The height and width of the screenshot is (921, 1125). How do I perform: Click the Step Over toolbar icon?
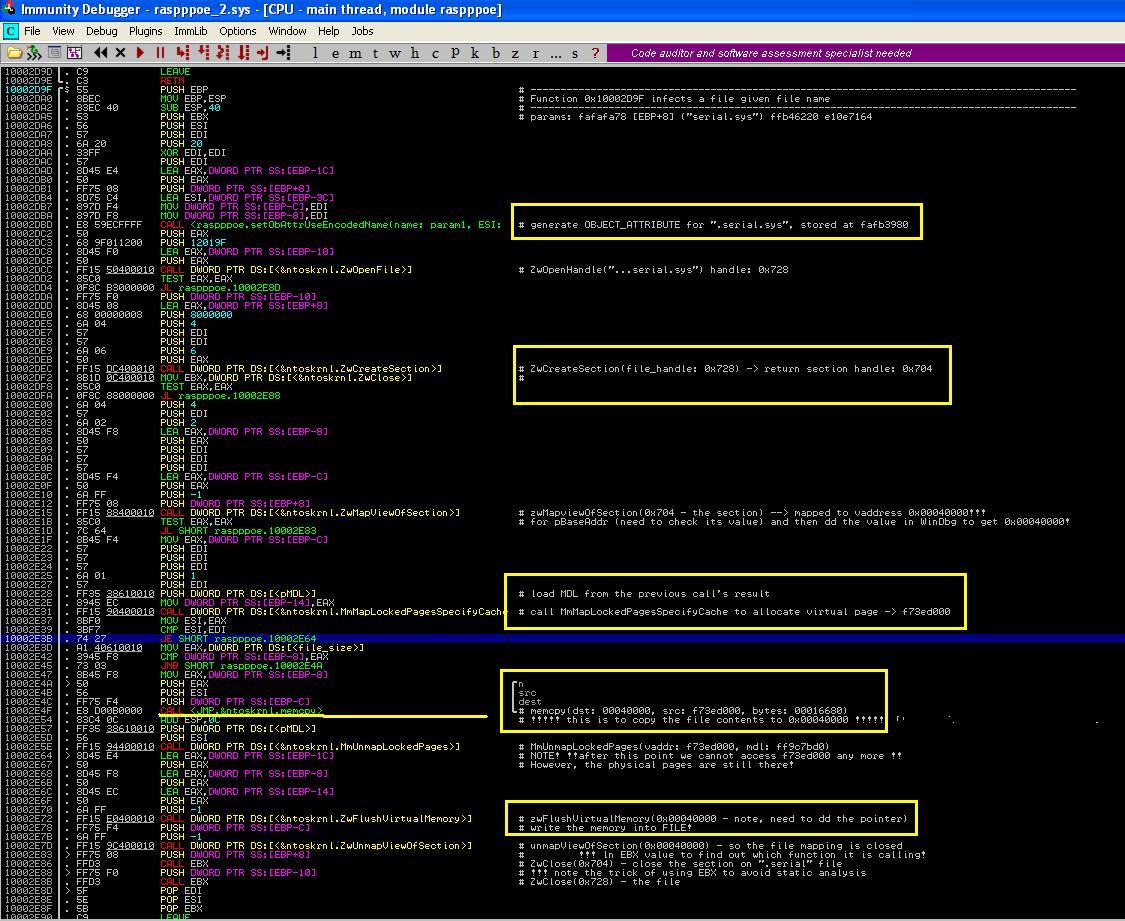tap(204, 53)
